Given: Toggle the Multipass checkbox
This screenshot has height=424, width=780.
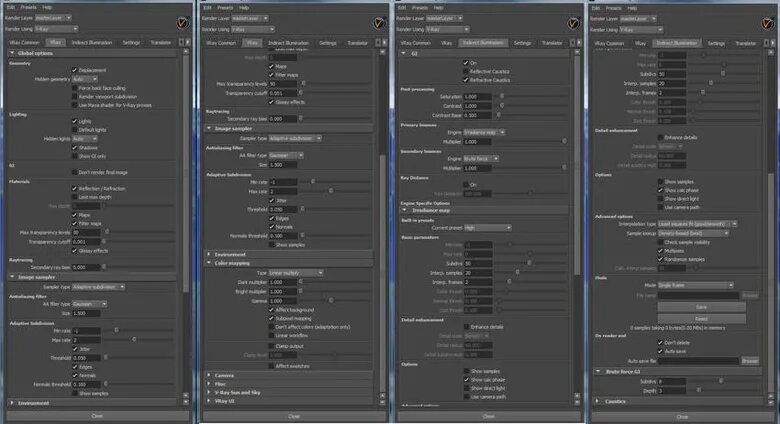Looking at the screenshot, I should (661, 251).
